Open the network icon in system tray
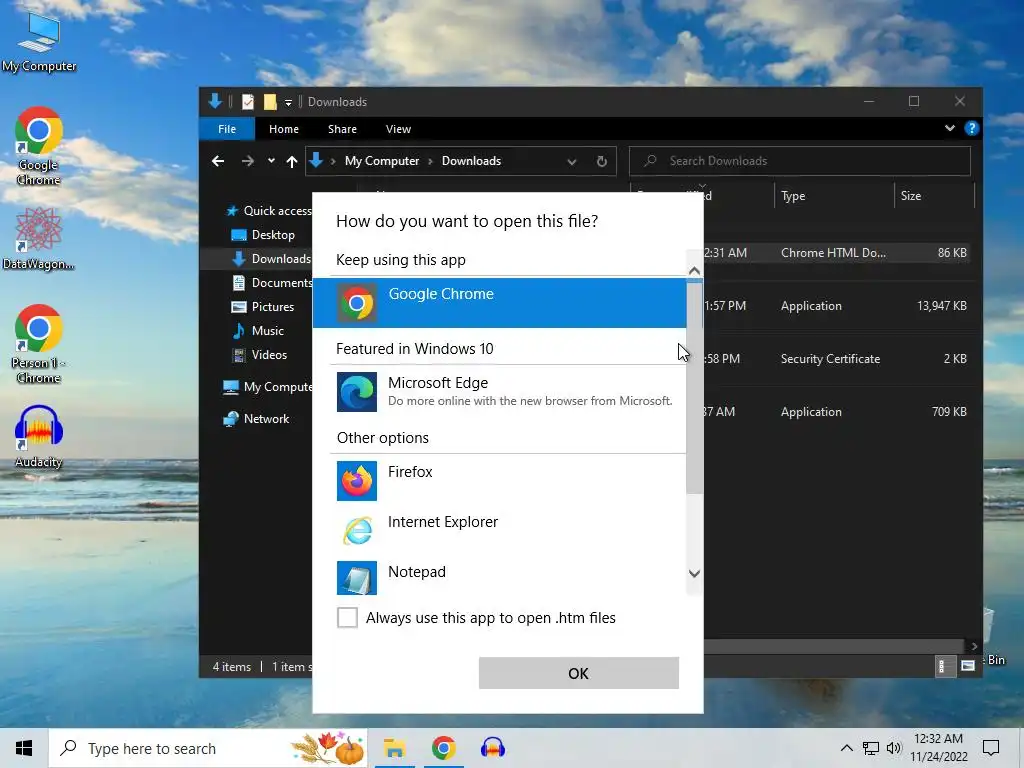 click(871, 748)
